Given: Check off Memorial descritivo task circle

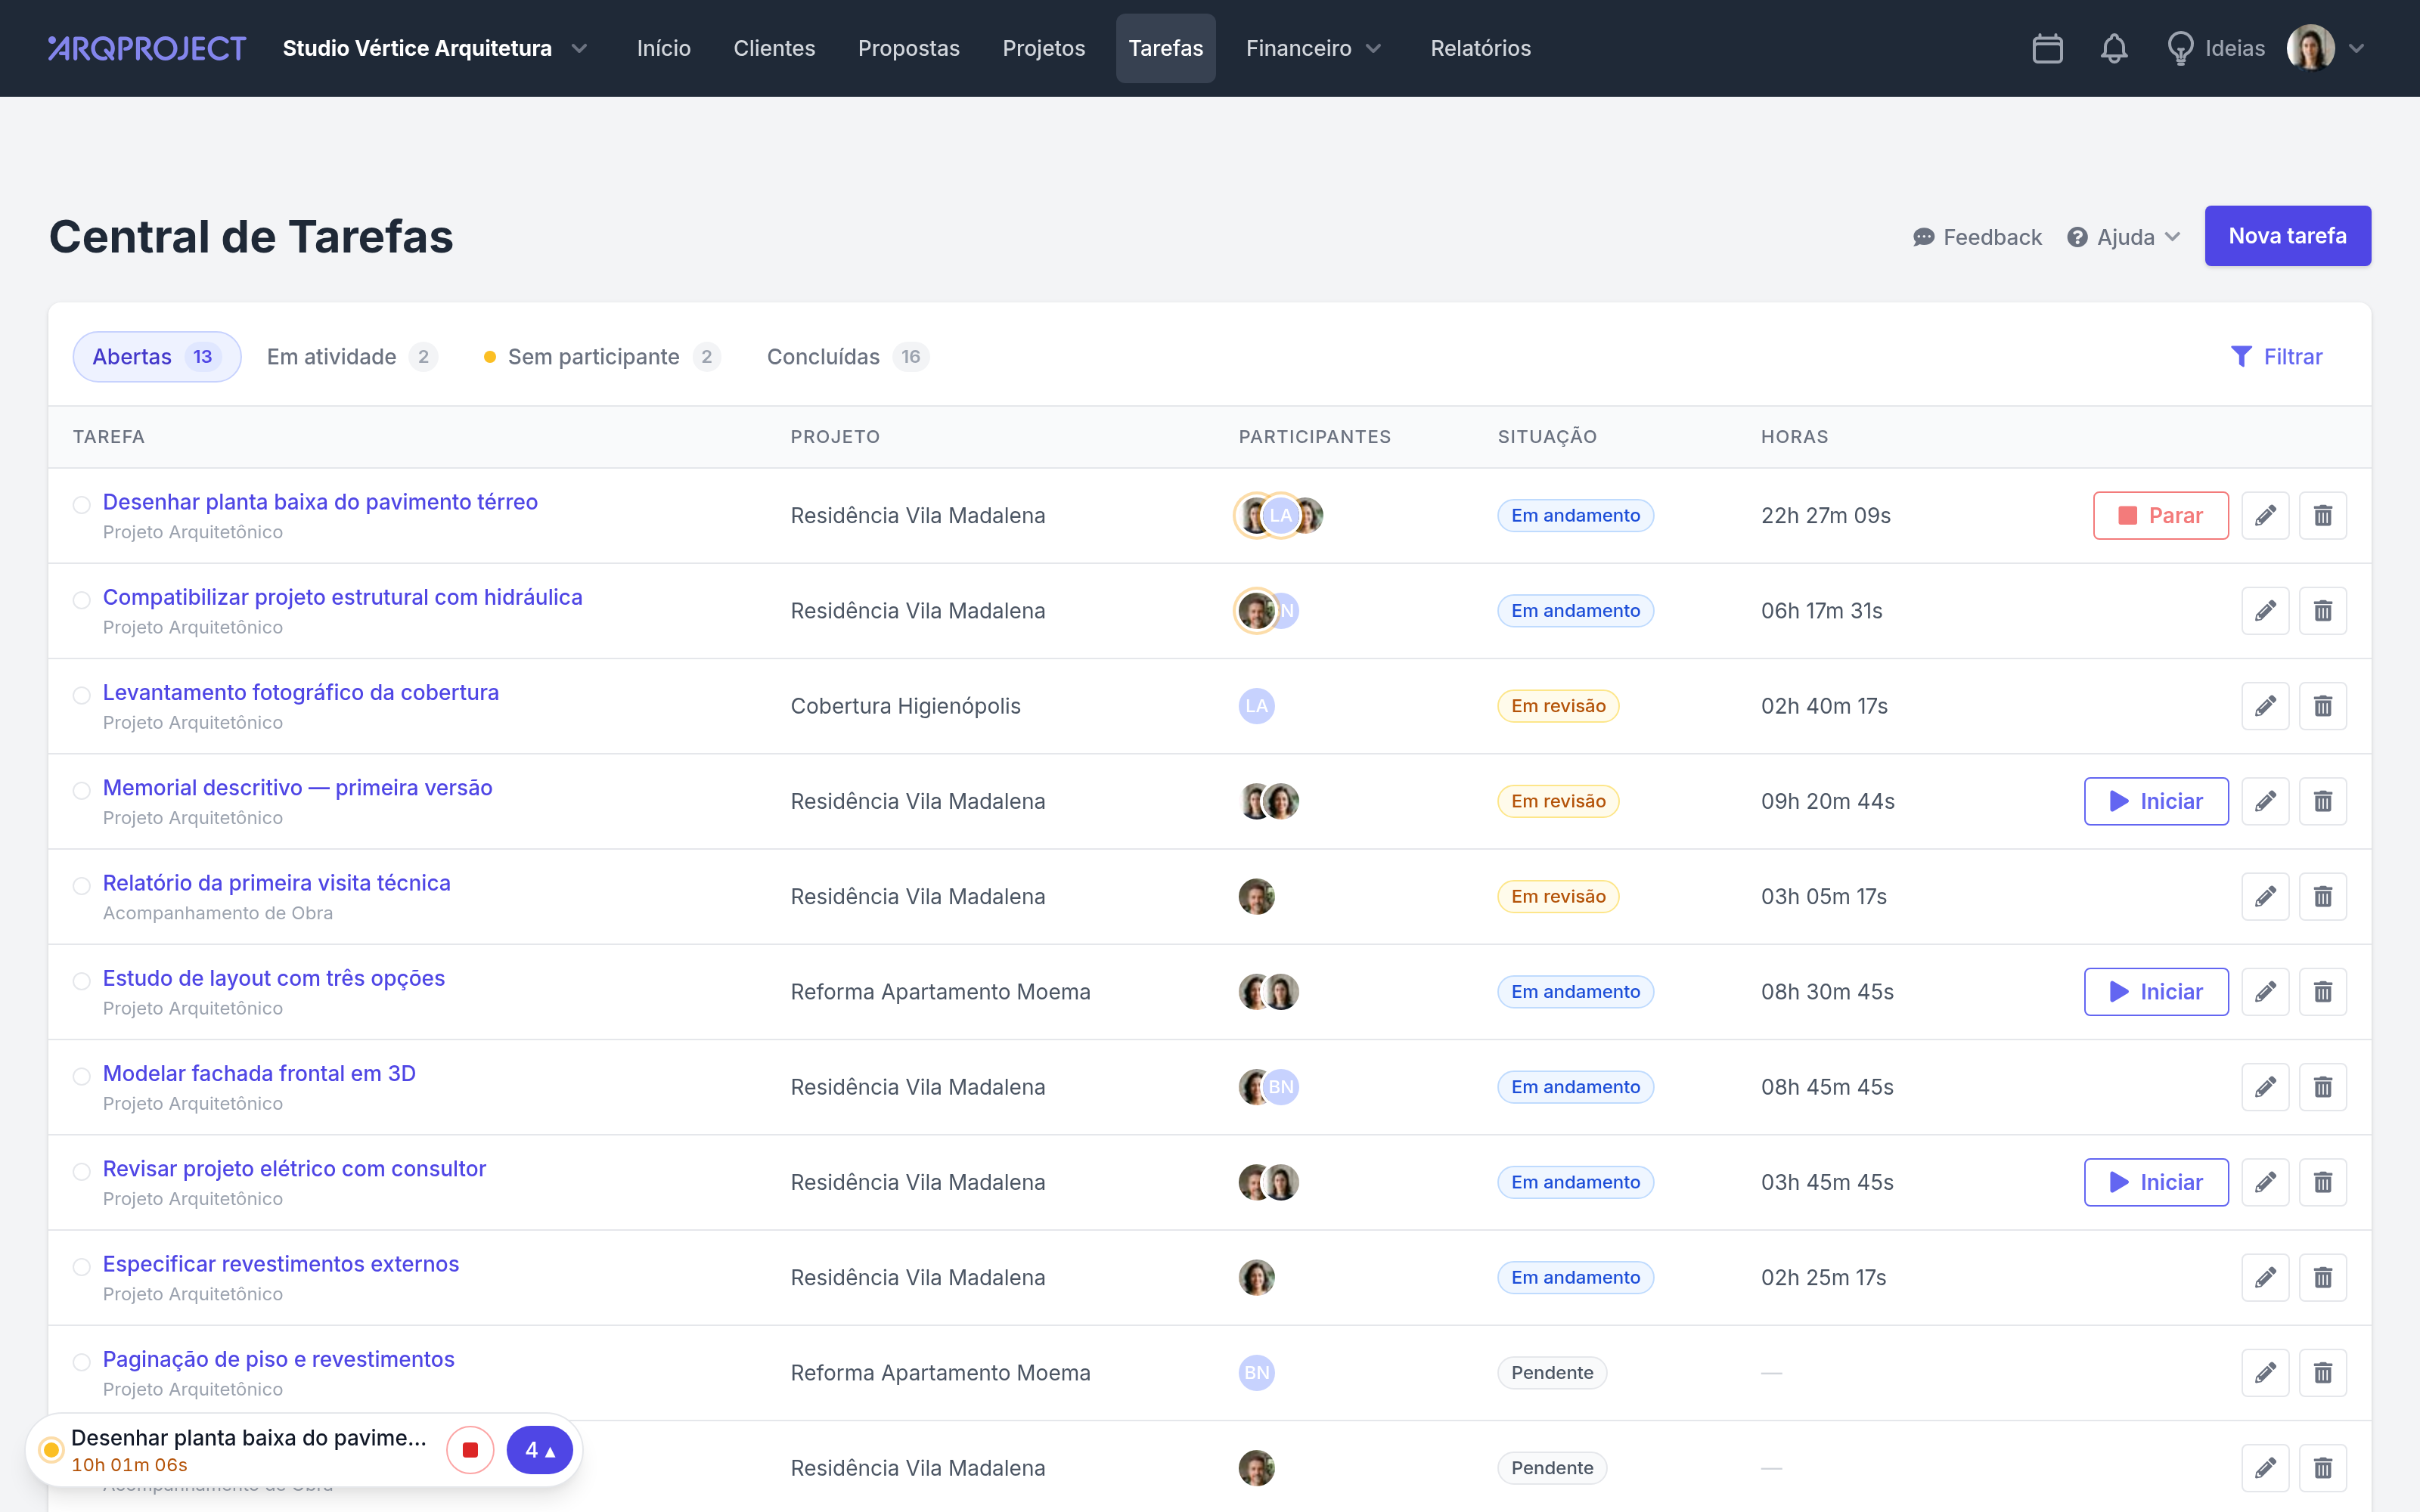Looking at the screenshot, I should pos(82,791).
